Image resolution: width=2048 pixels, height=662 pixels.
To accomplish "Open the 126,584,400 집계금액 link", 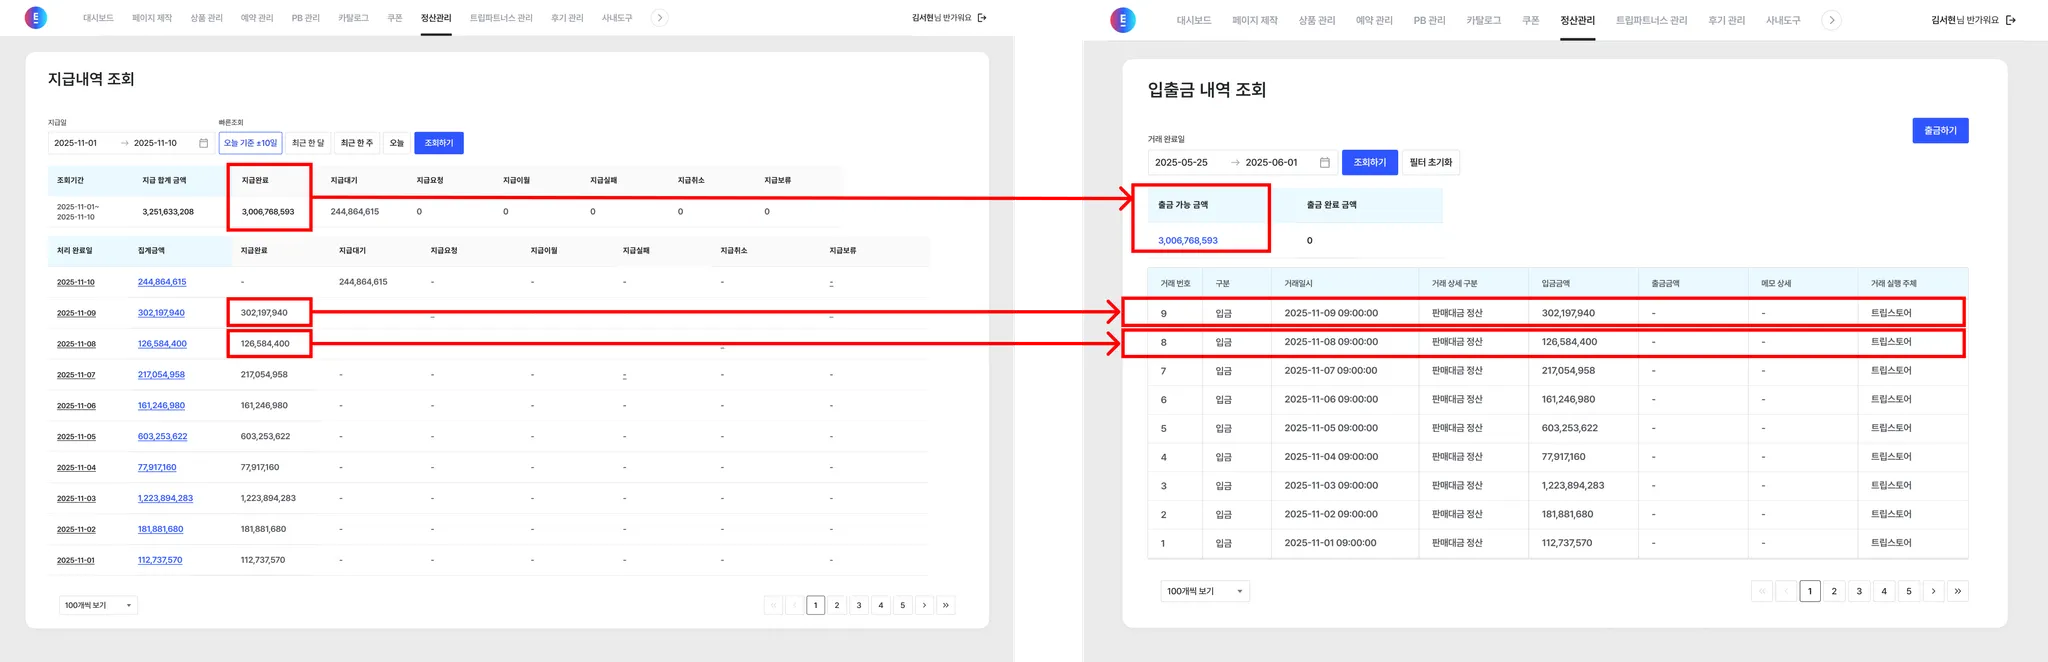I will 162,344.
